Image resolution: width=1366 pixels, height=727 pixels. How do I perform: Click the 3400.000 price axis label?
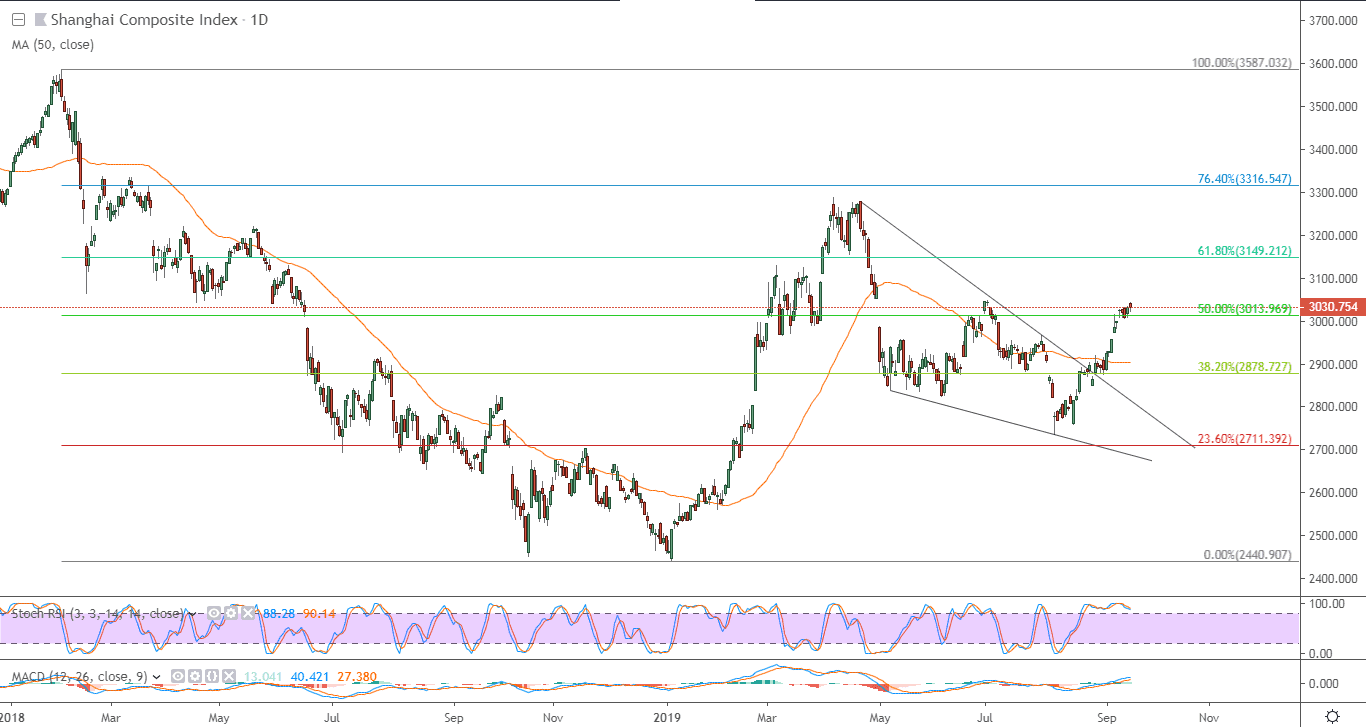pyautogui.click(x=1333, y=149)
